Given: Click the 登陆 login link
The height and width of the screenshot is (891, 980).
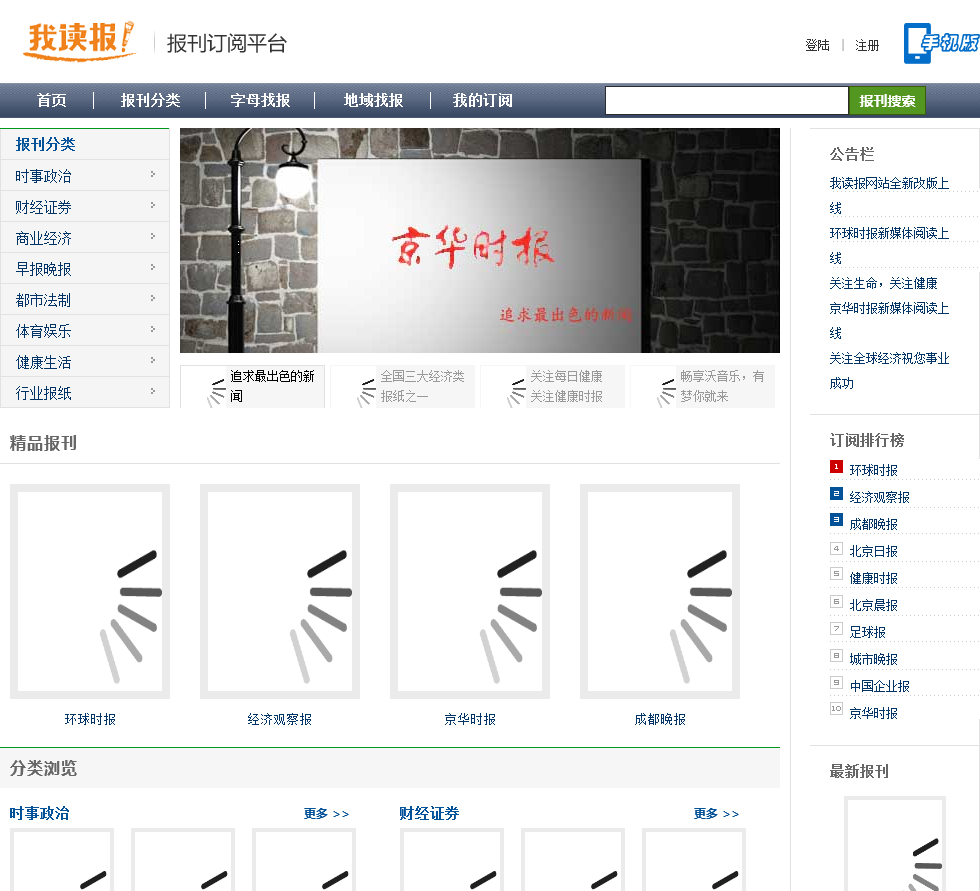Looking at the screenshot, I should coord(817,45).
